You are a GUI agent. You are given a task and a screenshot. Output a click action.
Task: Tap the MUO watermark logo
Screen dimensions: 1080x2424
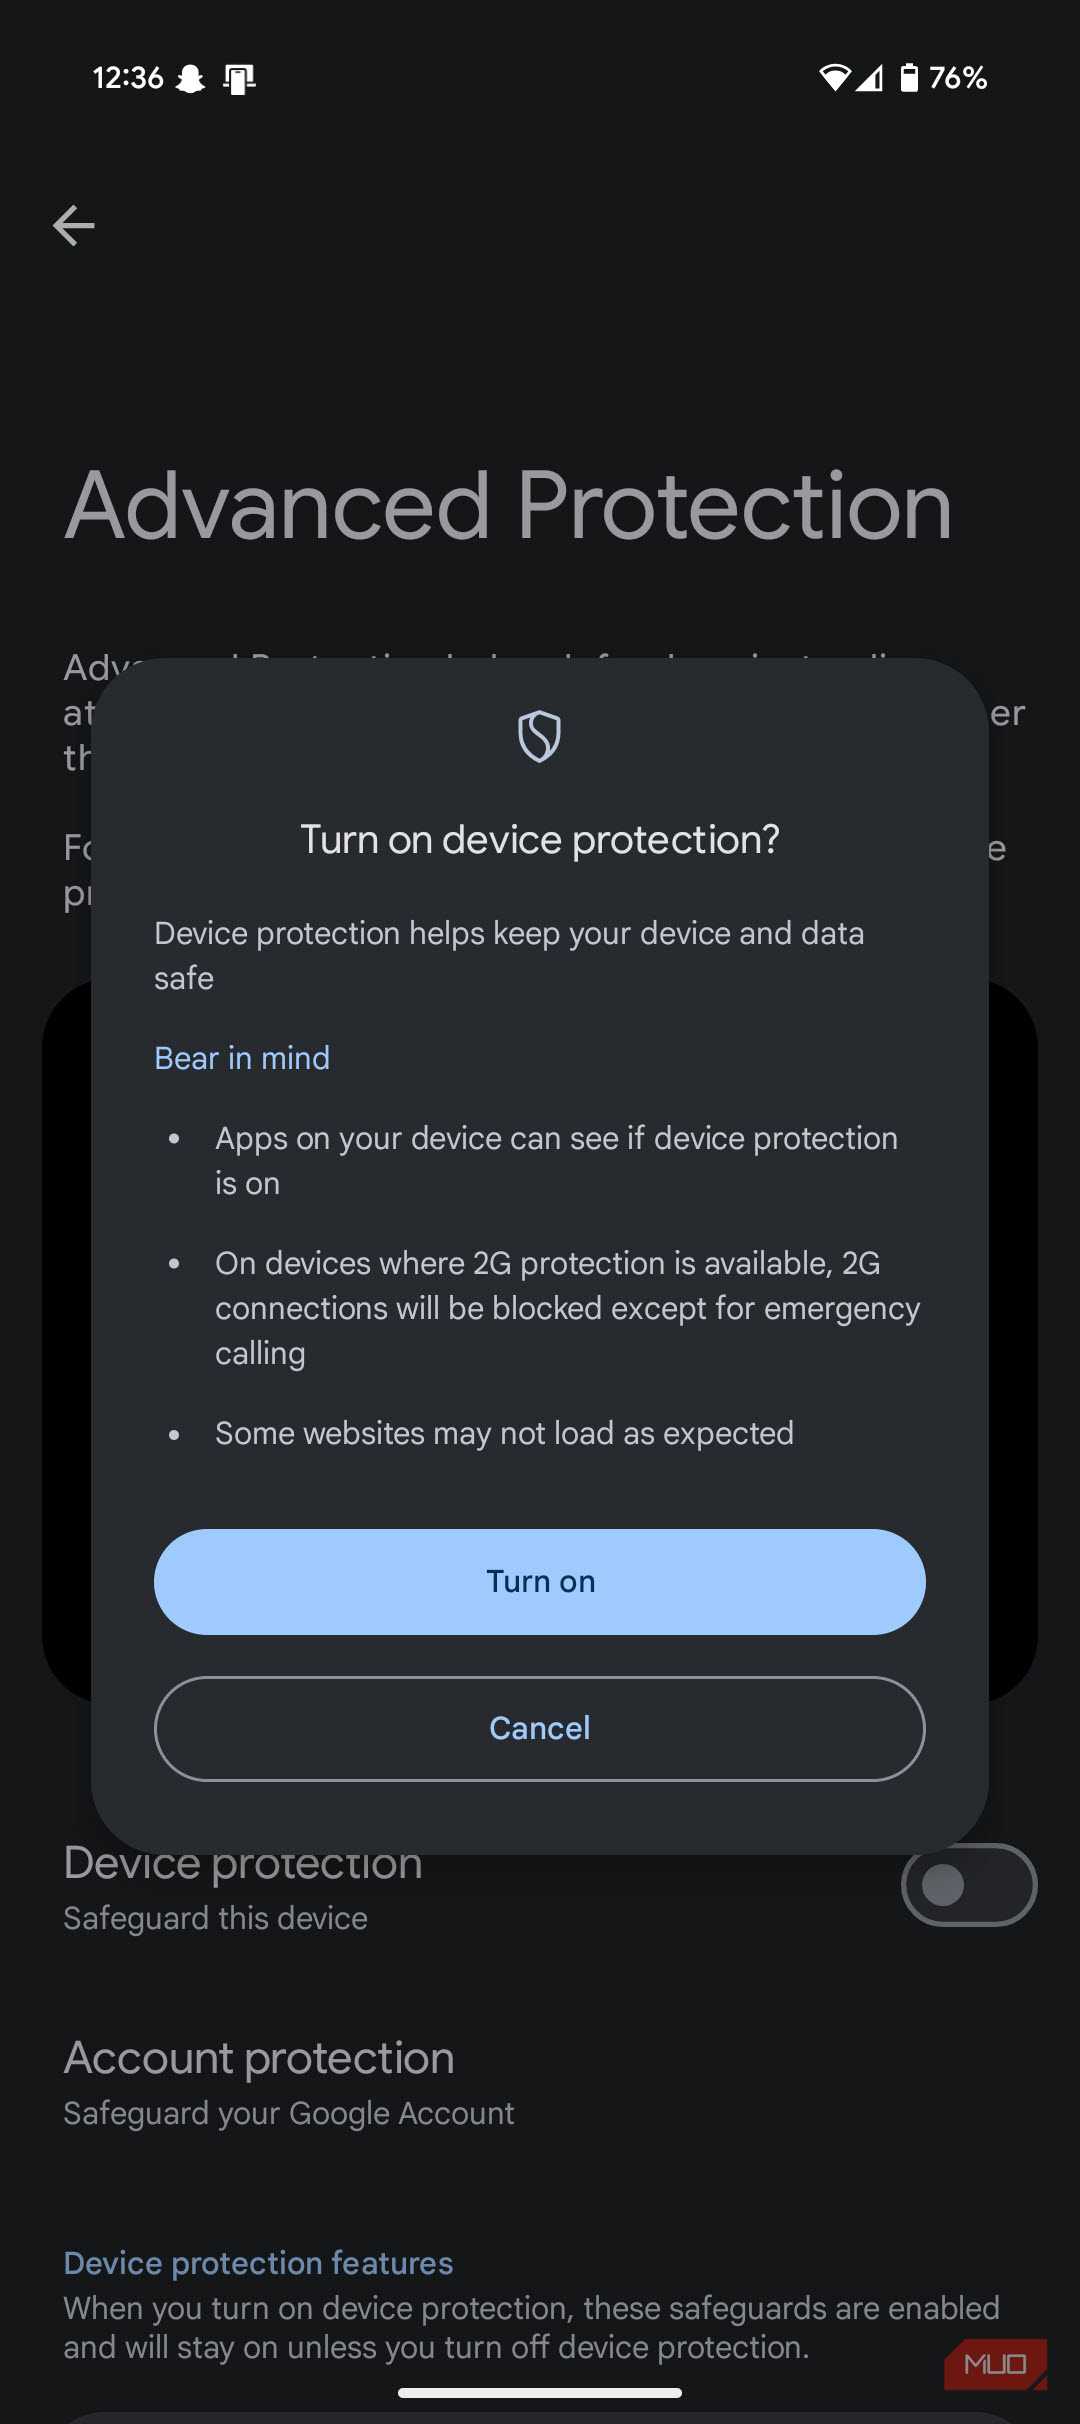[x=996, y=2364]
